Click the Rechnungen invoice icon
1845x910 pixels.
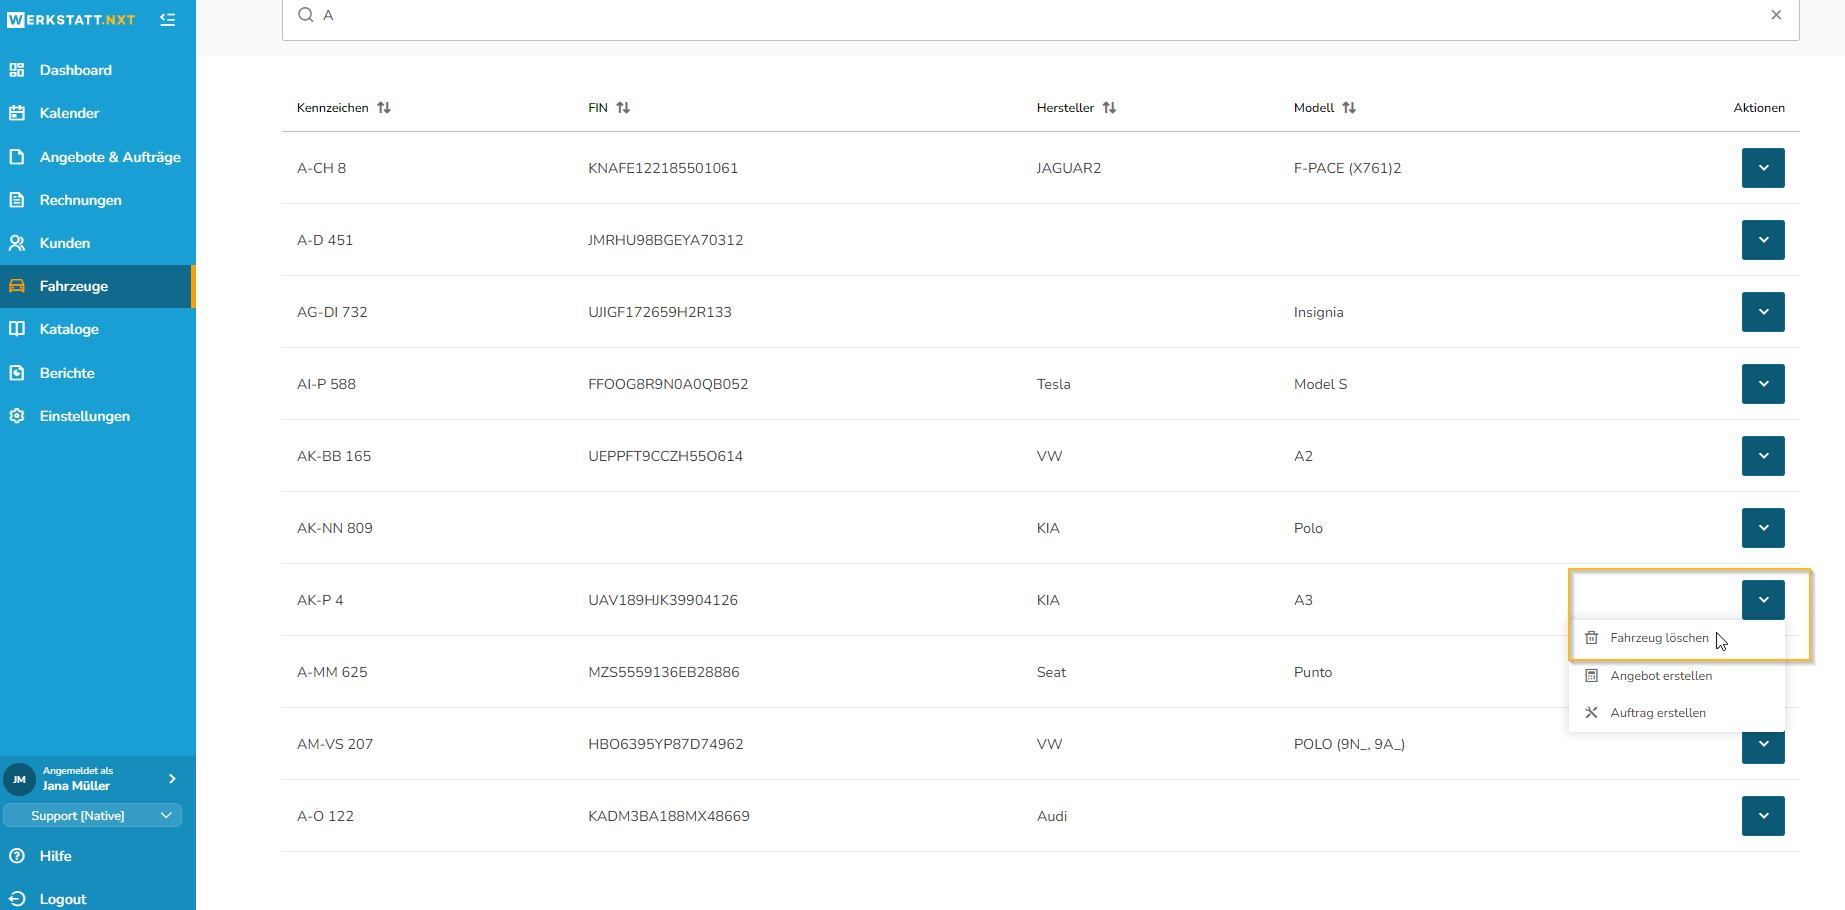pos(17,200)
